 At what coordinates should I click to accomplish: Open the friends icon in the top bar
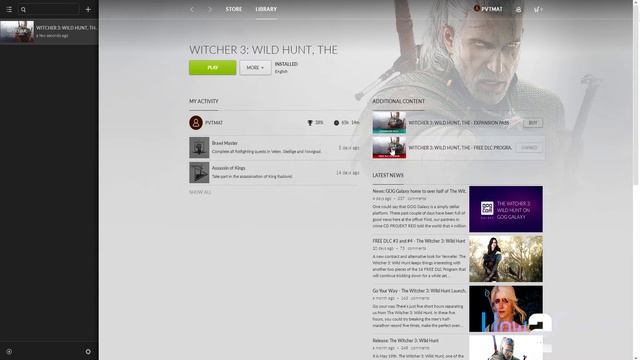[518, 9]
